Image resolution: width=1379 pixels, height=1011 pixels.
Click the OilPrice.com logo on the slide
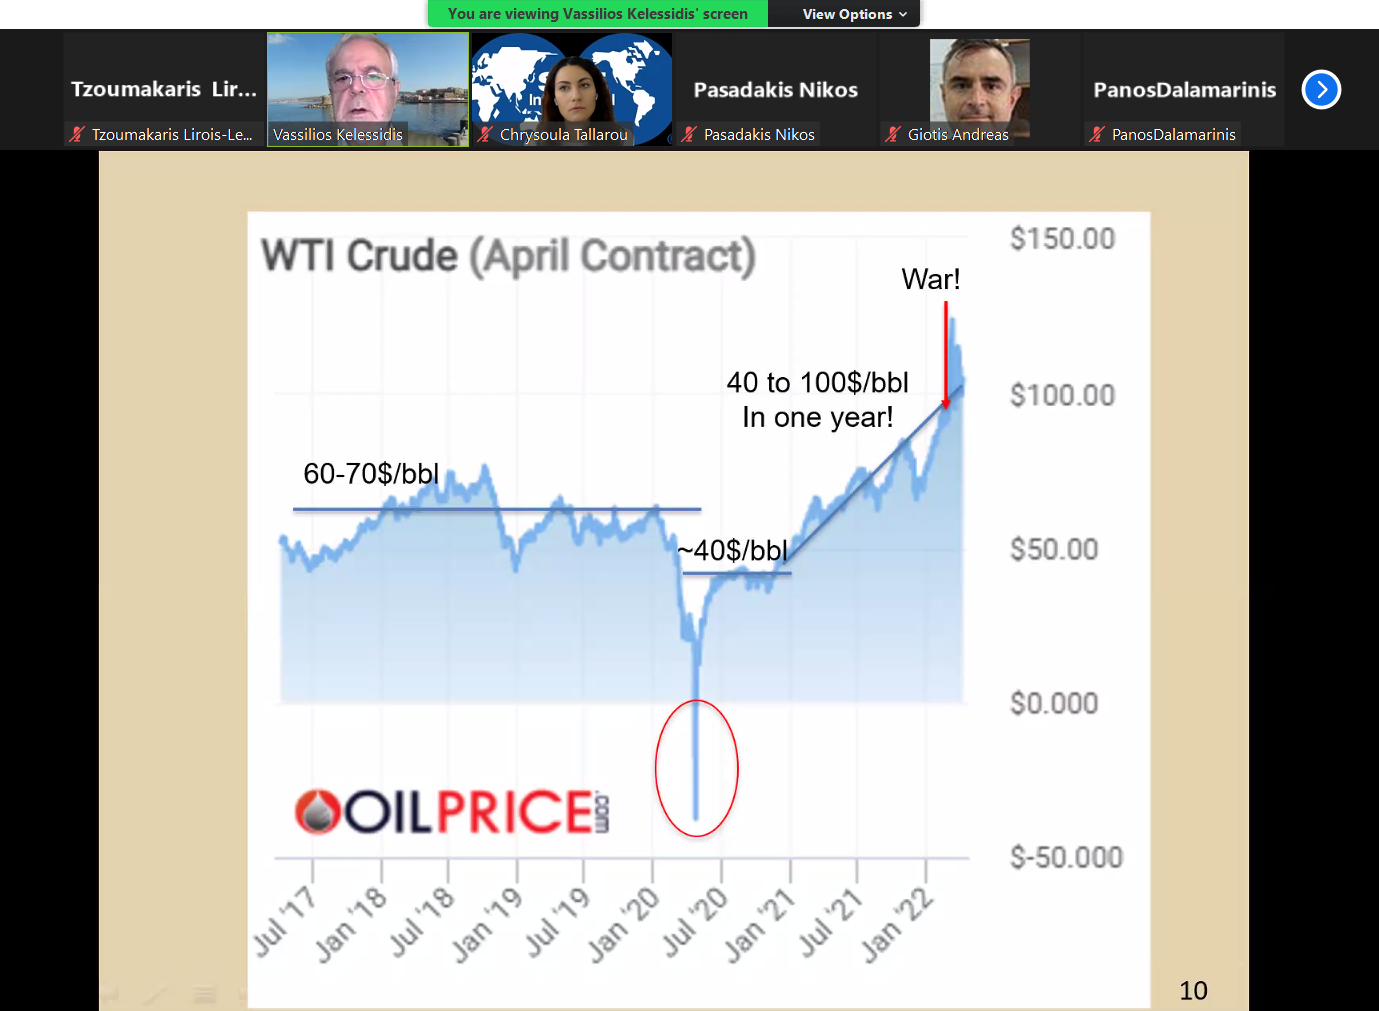452,811
